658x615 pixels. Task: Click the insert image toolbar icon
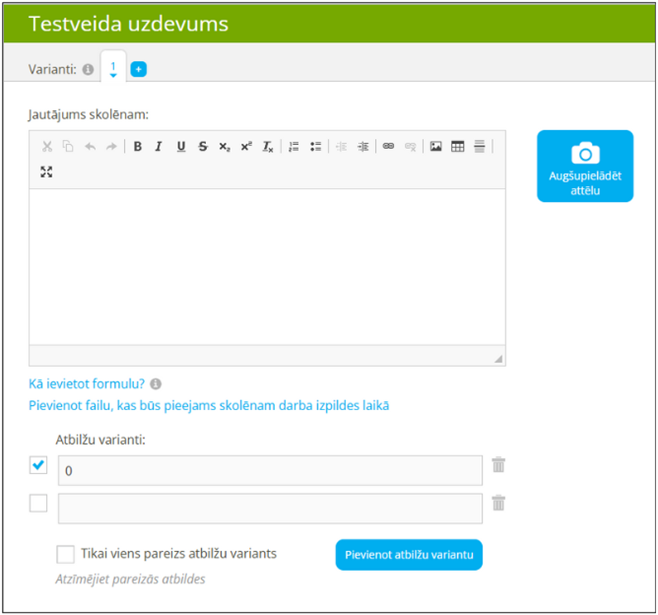(436, 147)
